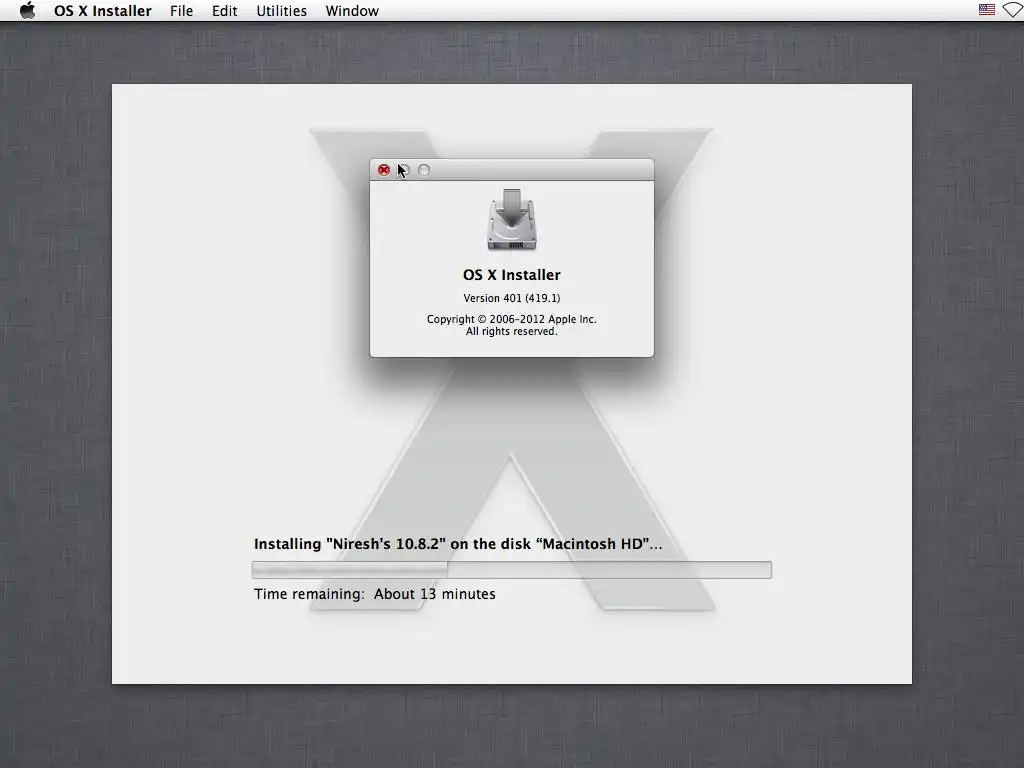
Task: Click the "About 13 minutes" remaining time
Action: (434, 594)
